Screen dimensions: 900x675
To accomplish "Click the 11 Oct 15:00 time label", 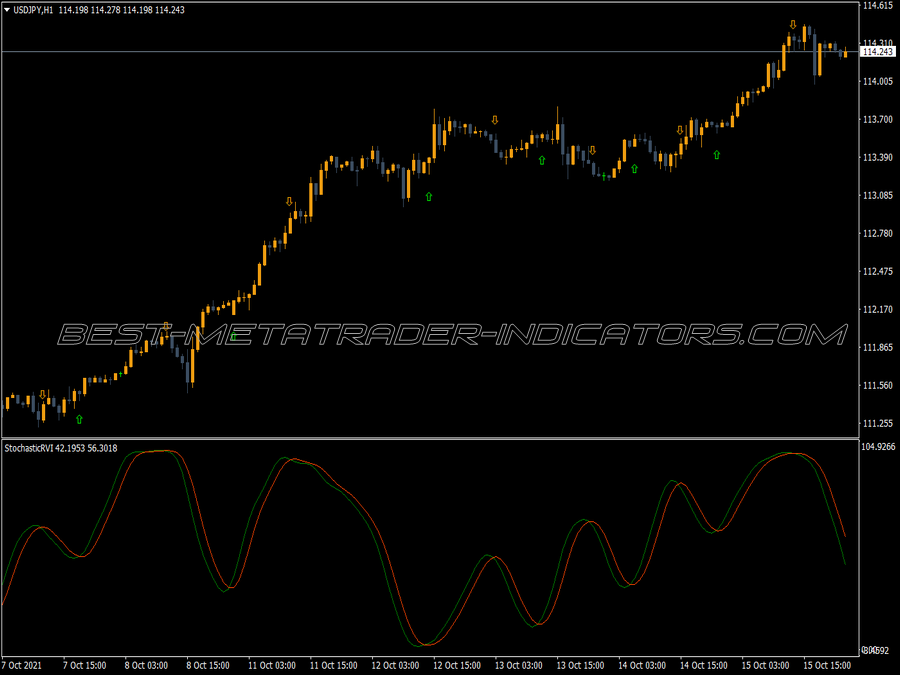I will tap(333, 666).
